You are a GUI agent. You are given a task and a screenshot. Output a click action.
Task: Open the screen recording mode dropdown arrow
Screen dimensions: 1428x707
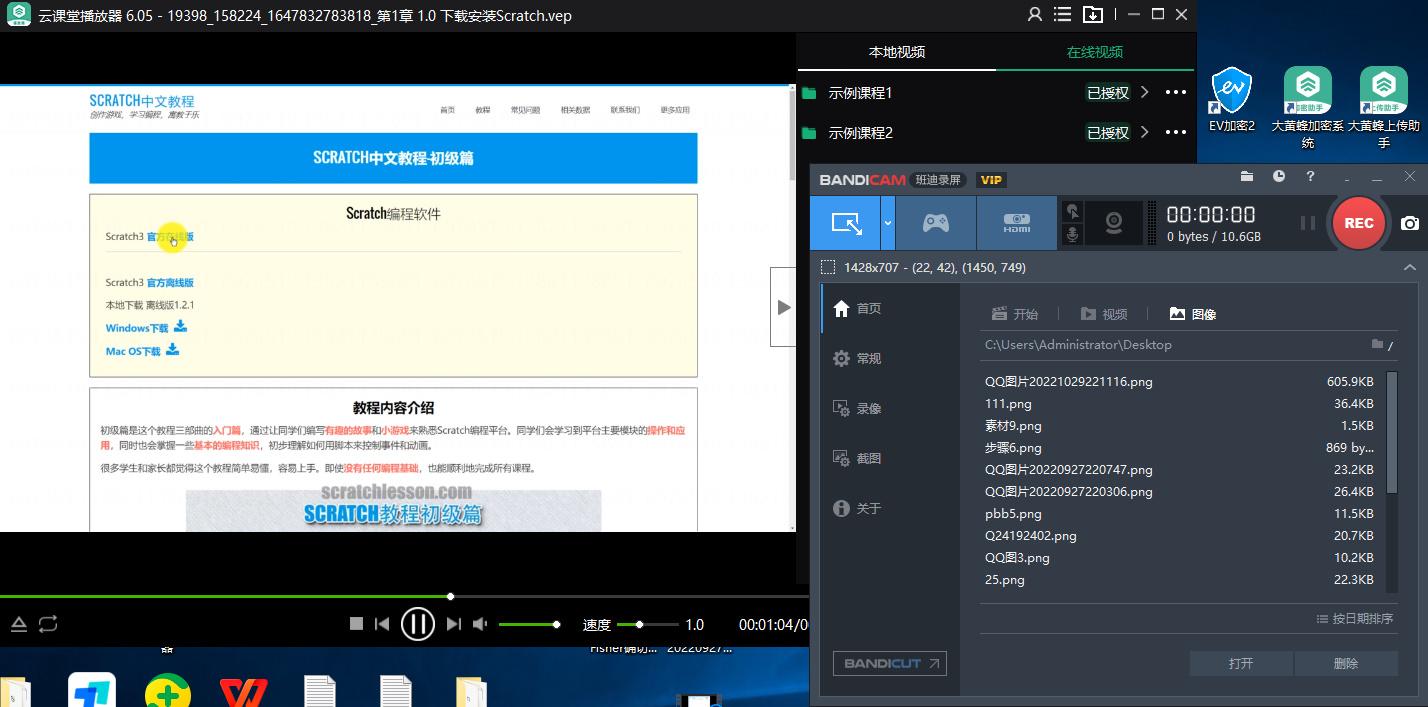click(888, 223)
